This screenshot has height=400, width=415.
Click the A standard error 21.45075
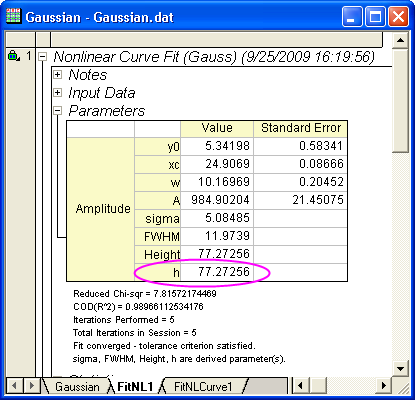pos(301,200)
